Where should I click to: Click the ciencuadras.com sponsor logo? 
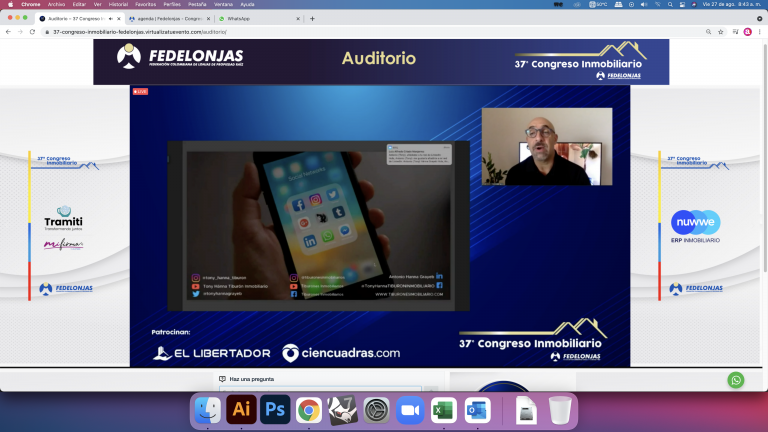[341, 353]
